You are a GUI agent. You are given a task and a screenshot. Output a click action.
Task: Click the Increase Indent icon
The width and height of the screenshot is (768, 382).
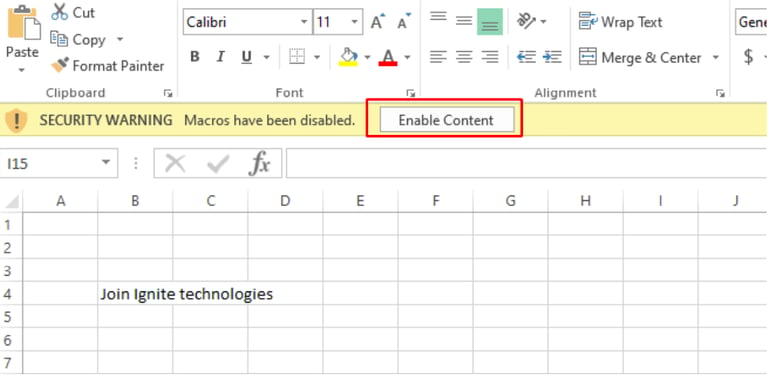(x=552, y=57)
